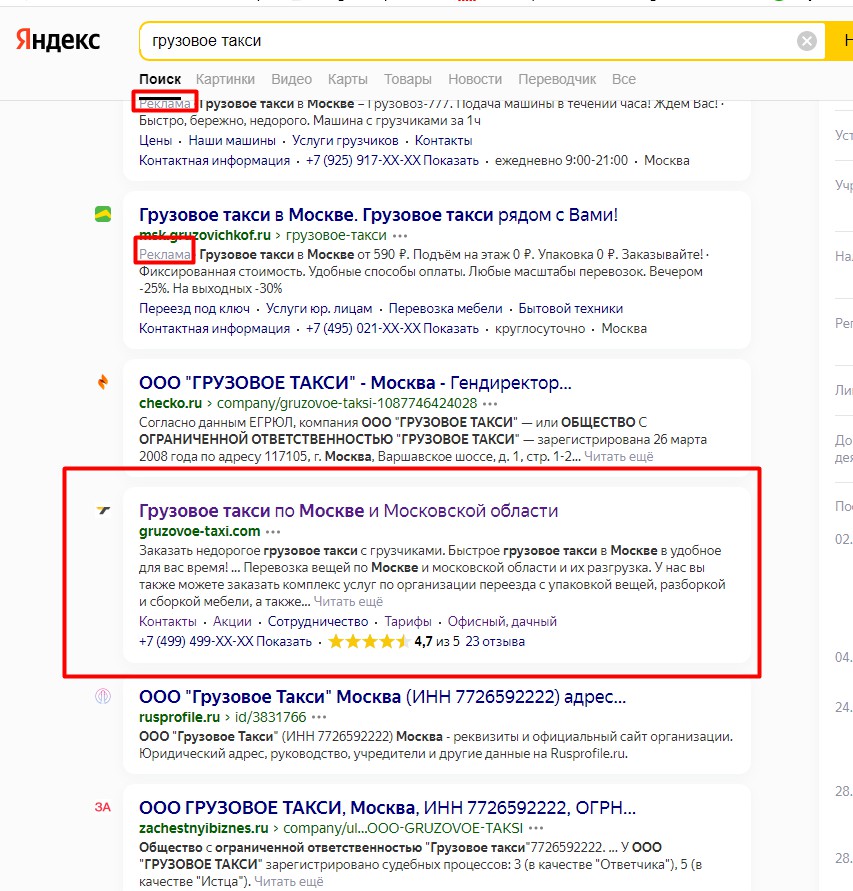Screen dimensions: 853x891
Task: Click the Перевозка мебели sitelink
Action: coord(446,309)
